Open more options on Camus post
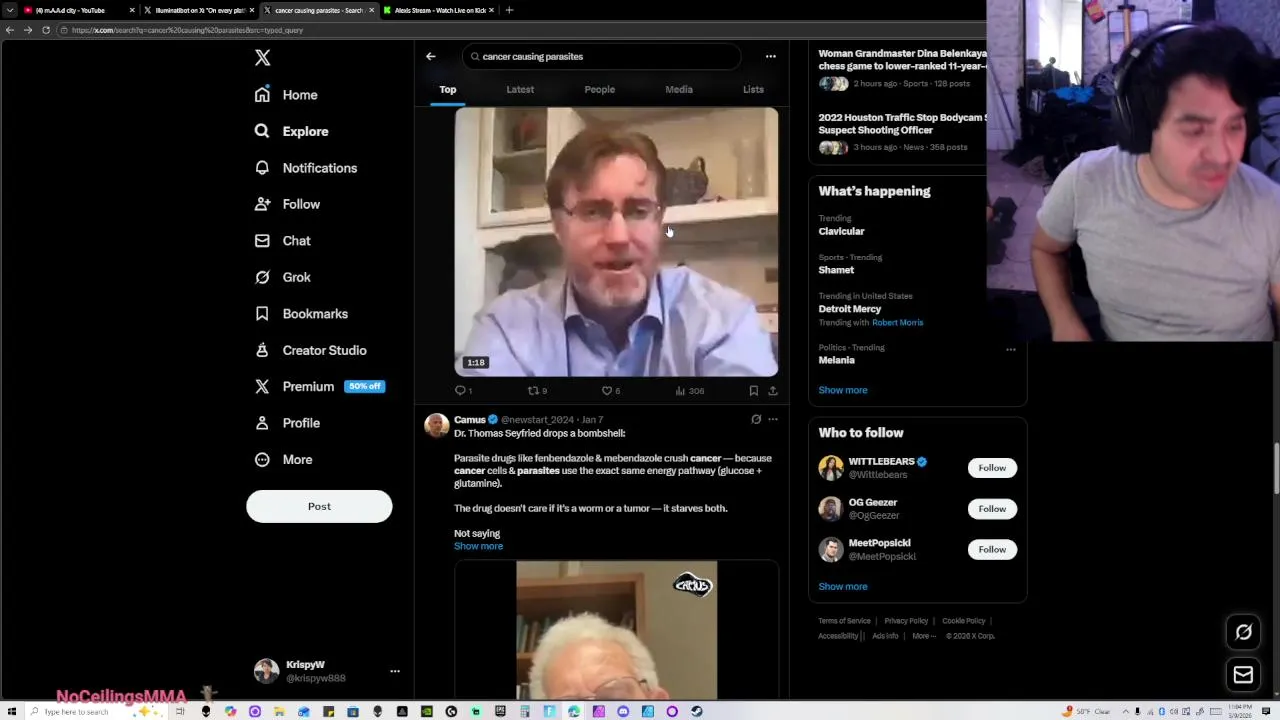The width and height of the screenshot is (1280, 720). point(772,420)
